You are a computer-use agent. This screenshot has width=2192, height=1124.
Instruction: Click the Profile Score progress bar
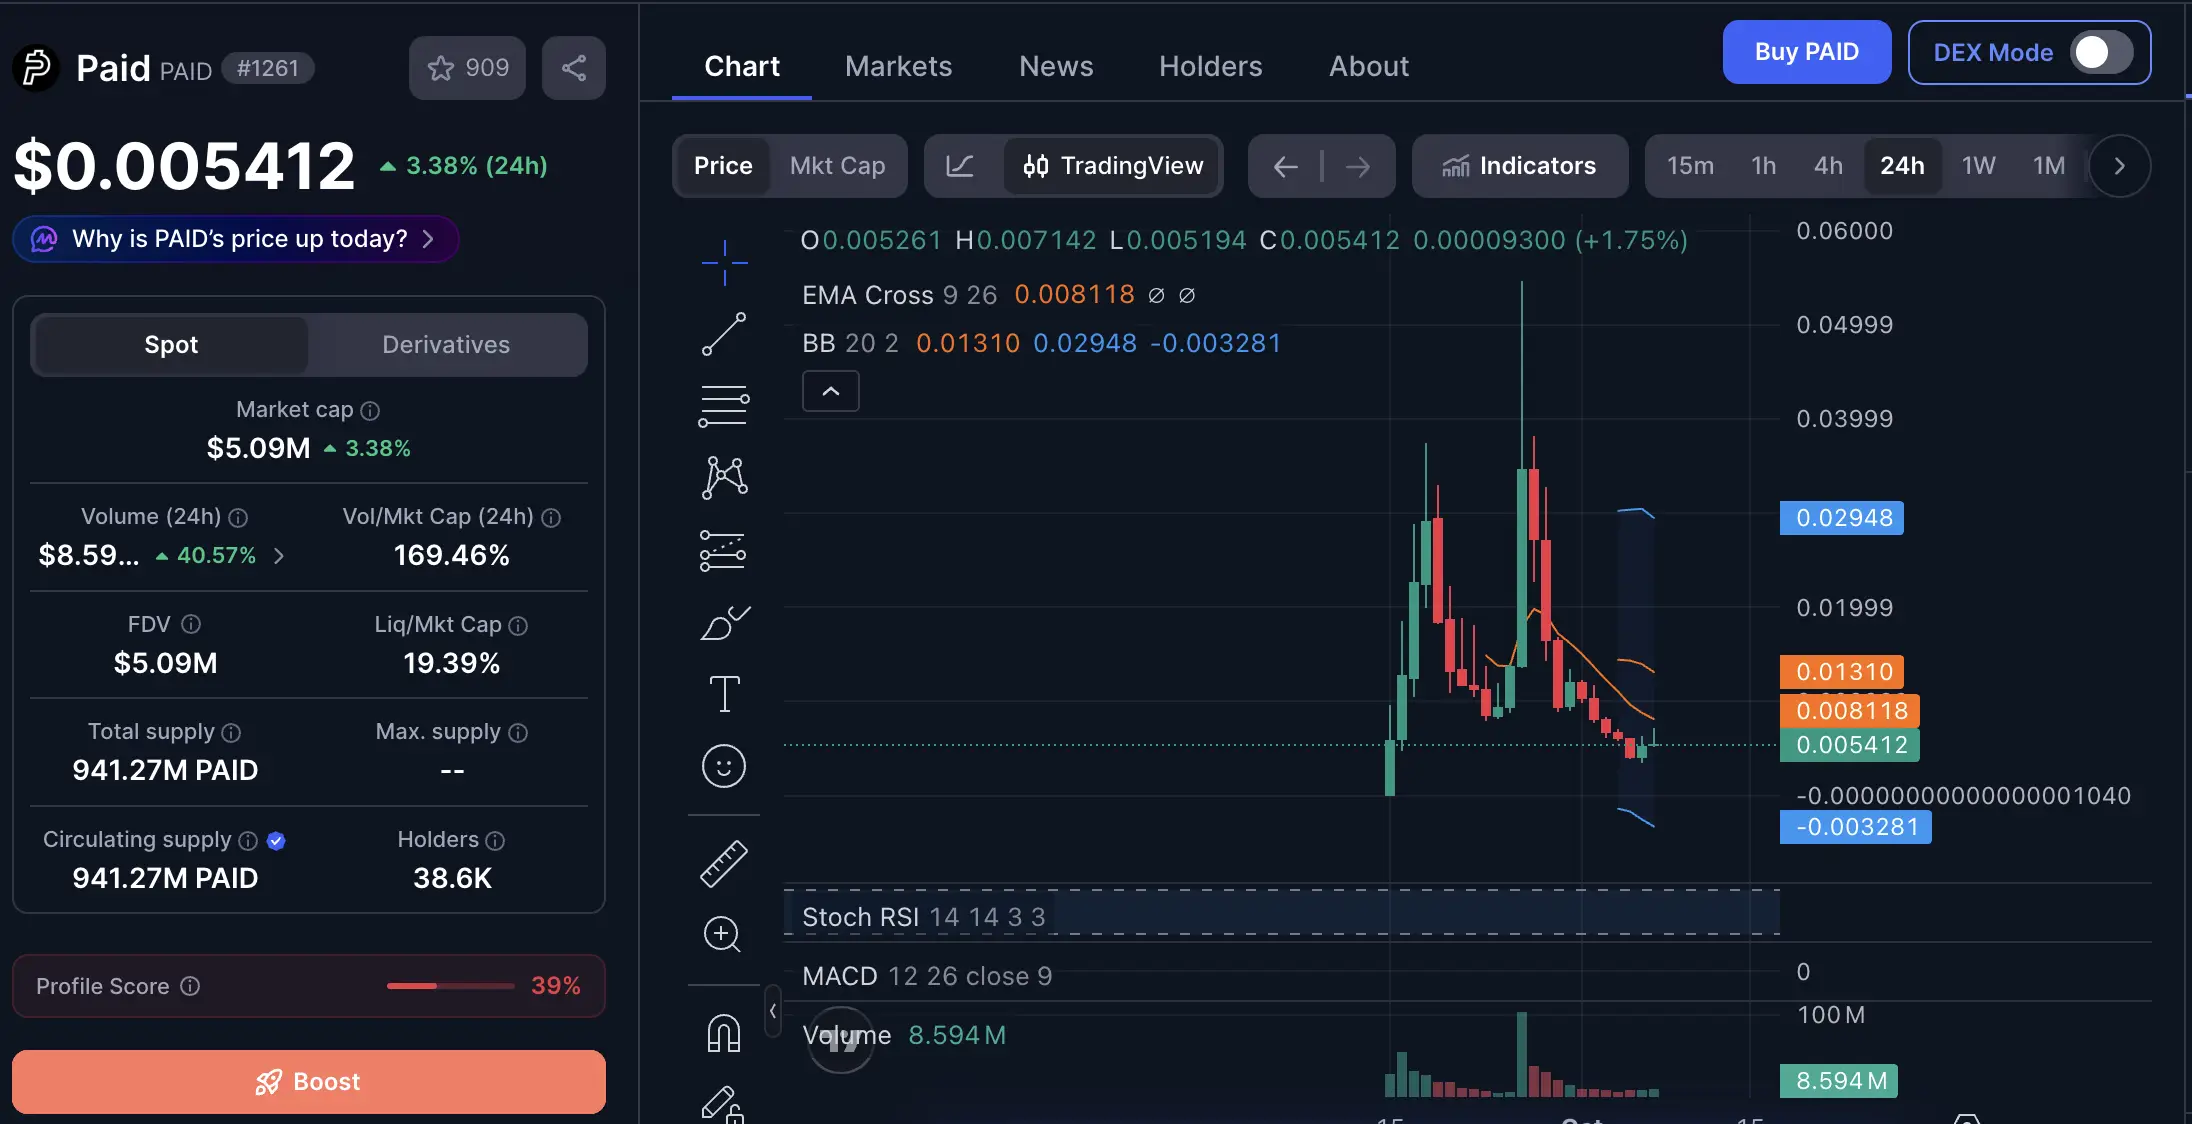click(451, 986)
